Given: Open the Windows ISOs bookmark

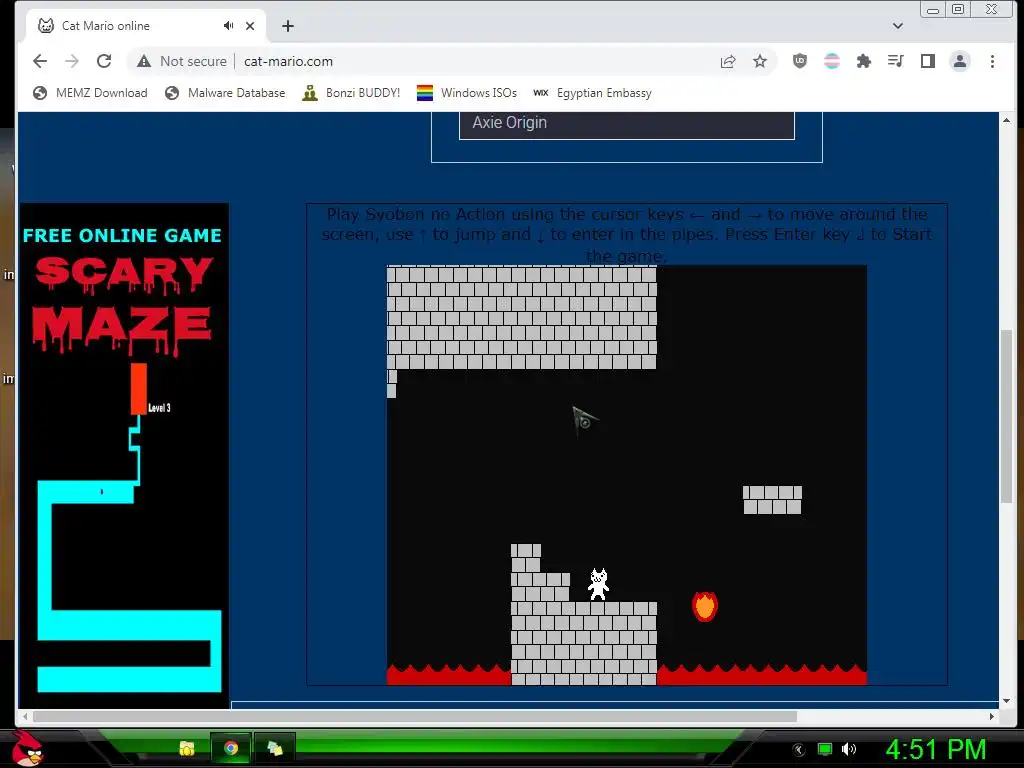Looking at the screenshot, I should tap(467, 93).
